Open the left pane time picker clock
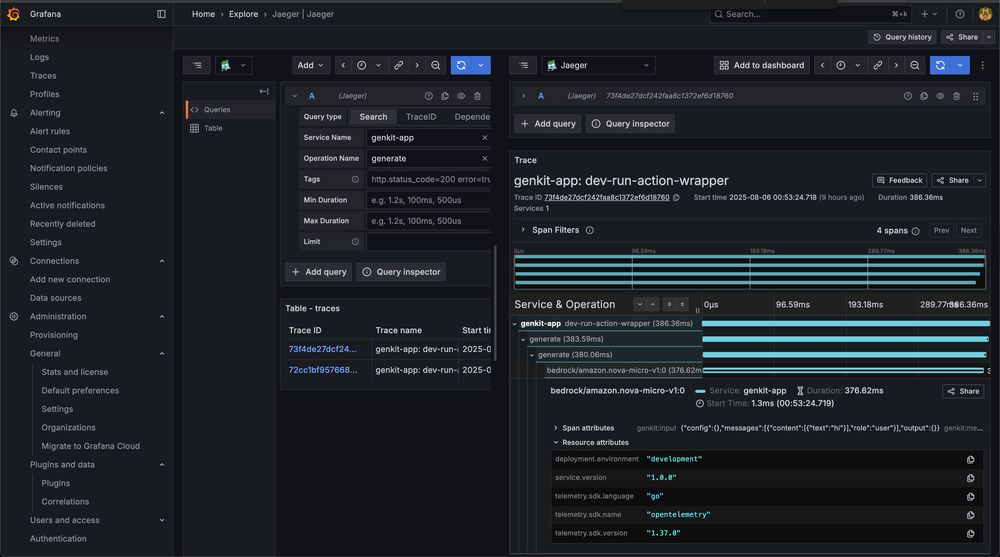1000x557 pixels. click(x=362, y=65)
